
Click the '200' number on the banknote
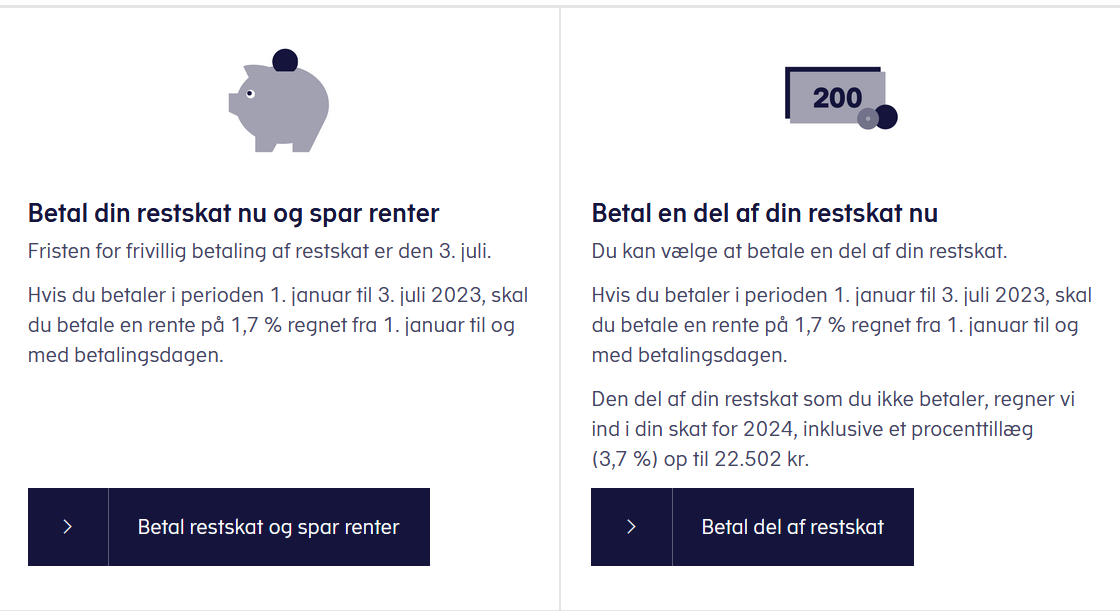coord(837,98)
